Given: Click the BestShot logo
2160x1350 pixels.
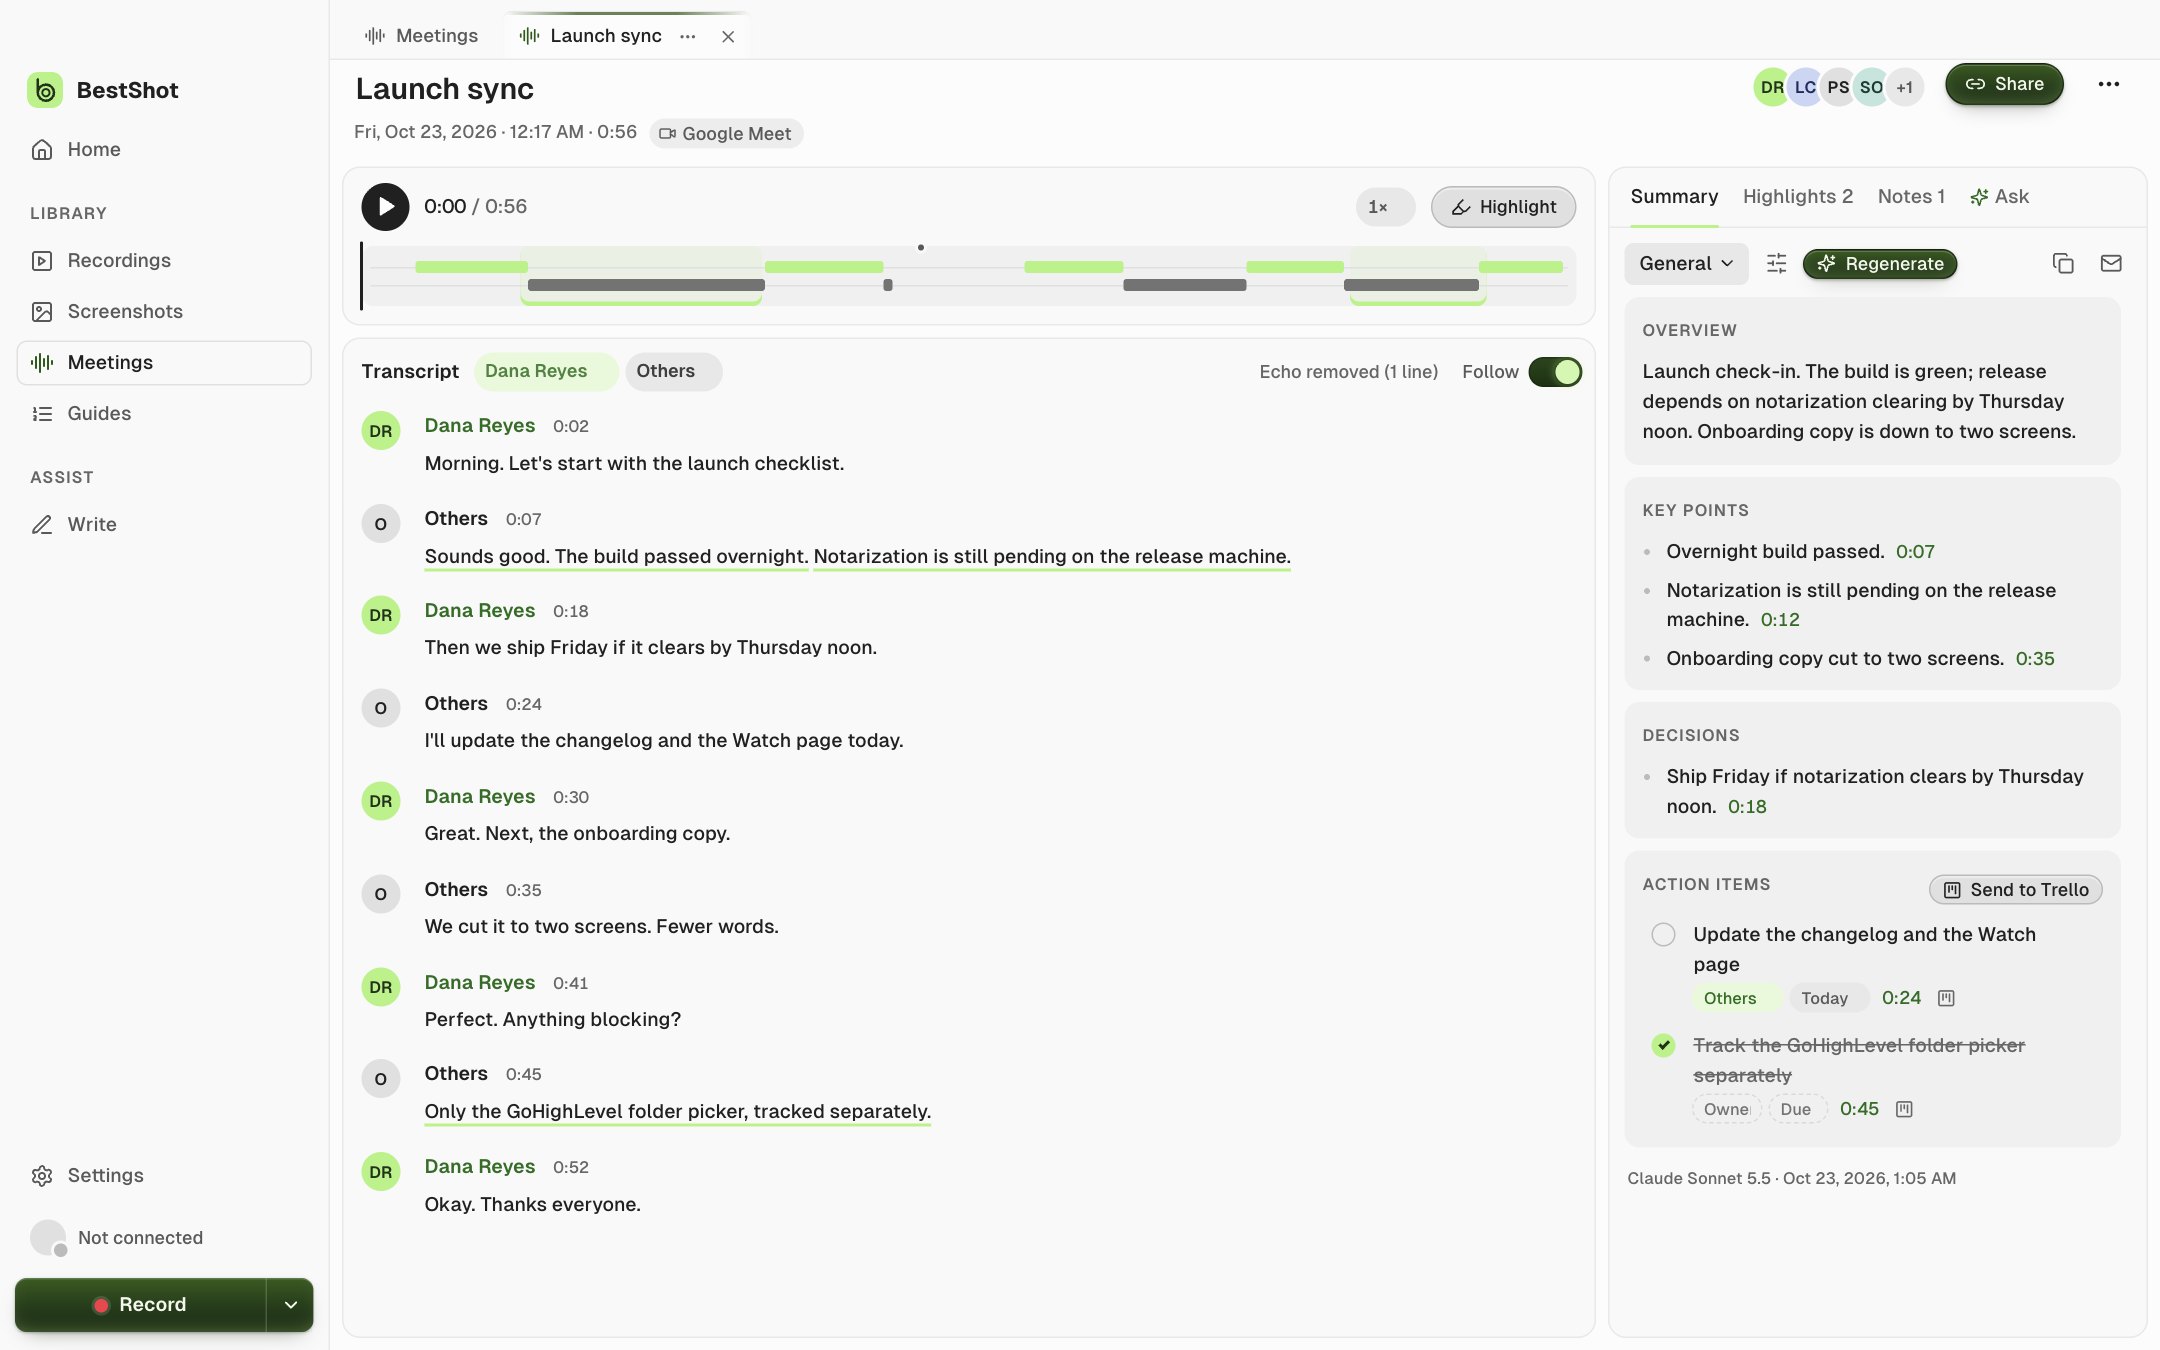Looking at the screenshot, I should [45, 90].
